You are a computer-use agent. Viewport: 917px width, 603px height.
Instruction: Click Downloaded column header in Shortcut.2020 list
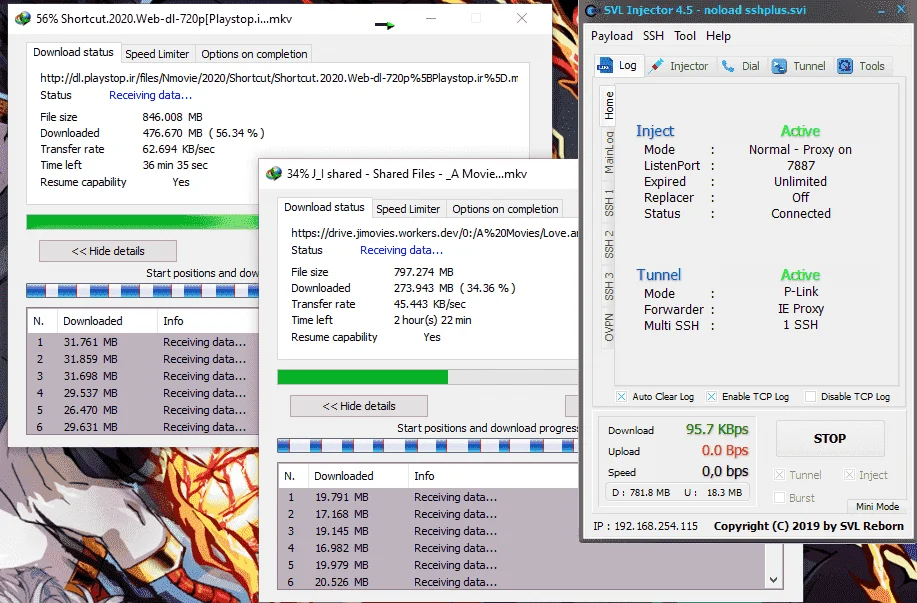[x=106, y=321]
